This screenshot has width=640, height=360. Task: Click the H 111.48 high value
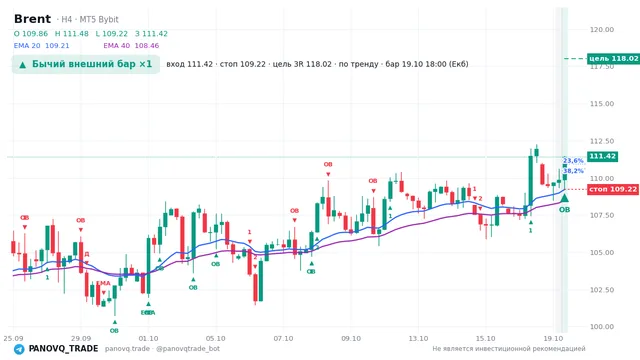pyautogui.click(x=71, y=34)
